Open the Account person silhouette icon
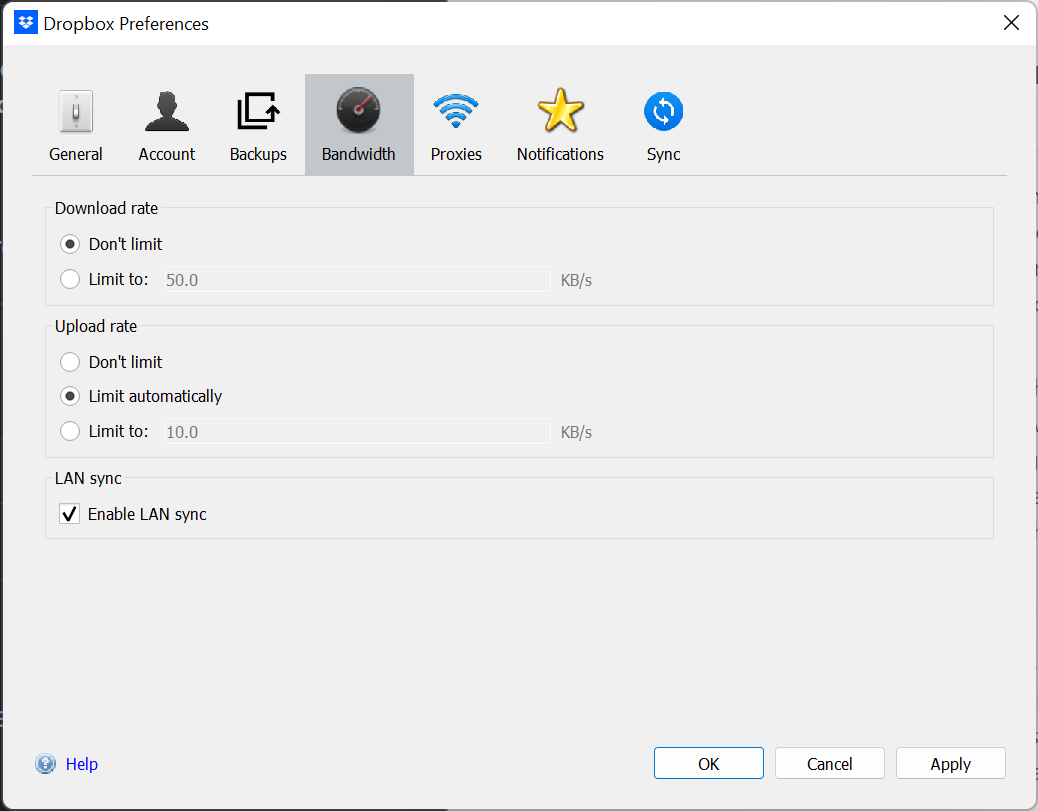The image size is (1038, 811). click(167, 111)
